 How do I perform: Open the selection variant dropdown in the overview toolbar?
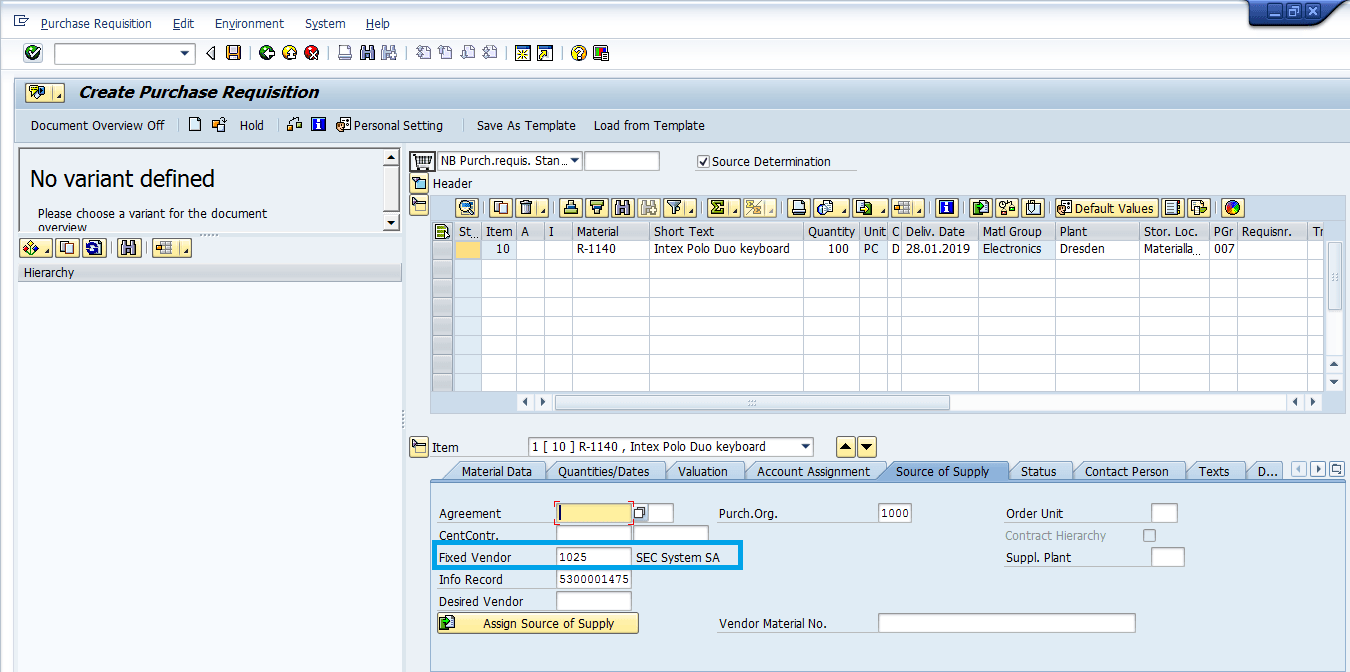tap(36, 248)
